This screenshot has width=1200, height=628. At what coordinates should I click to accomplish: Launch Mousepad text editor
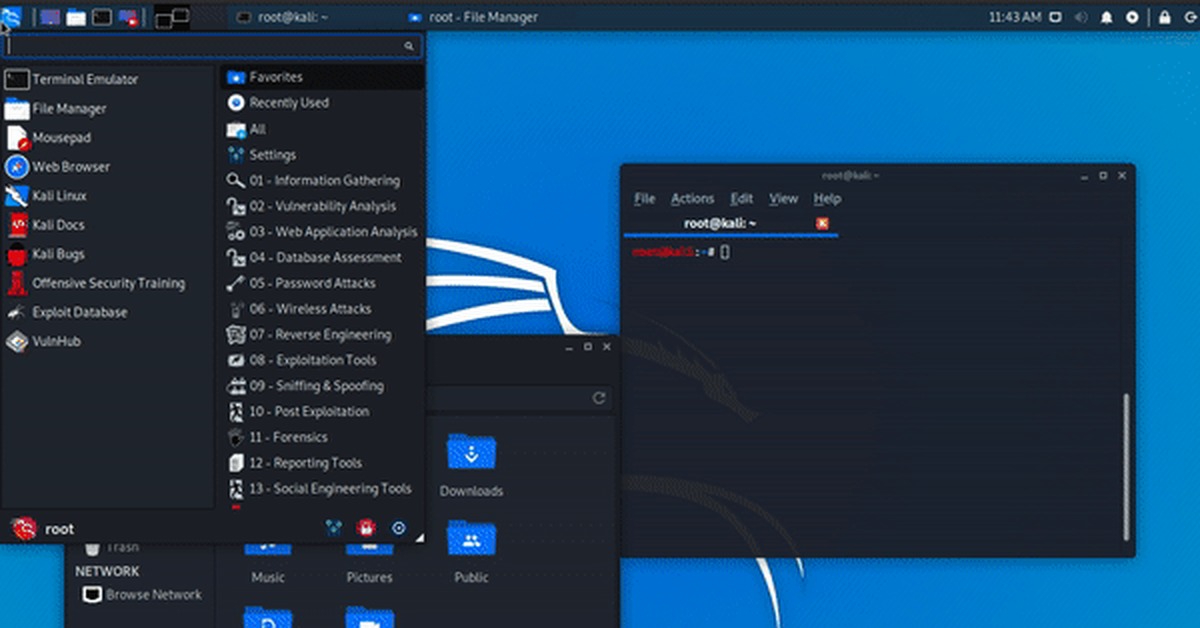coord(61,138)
